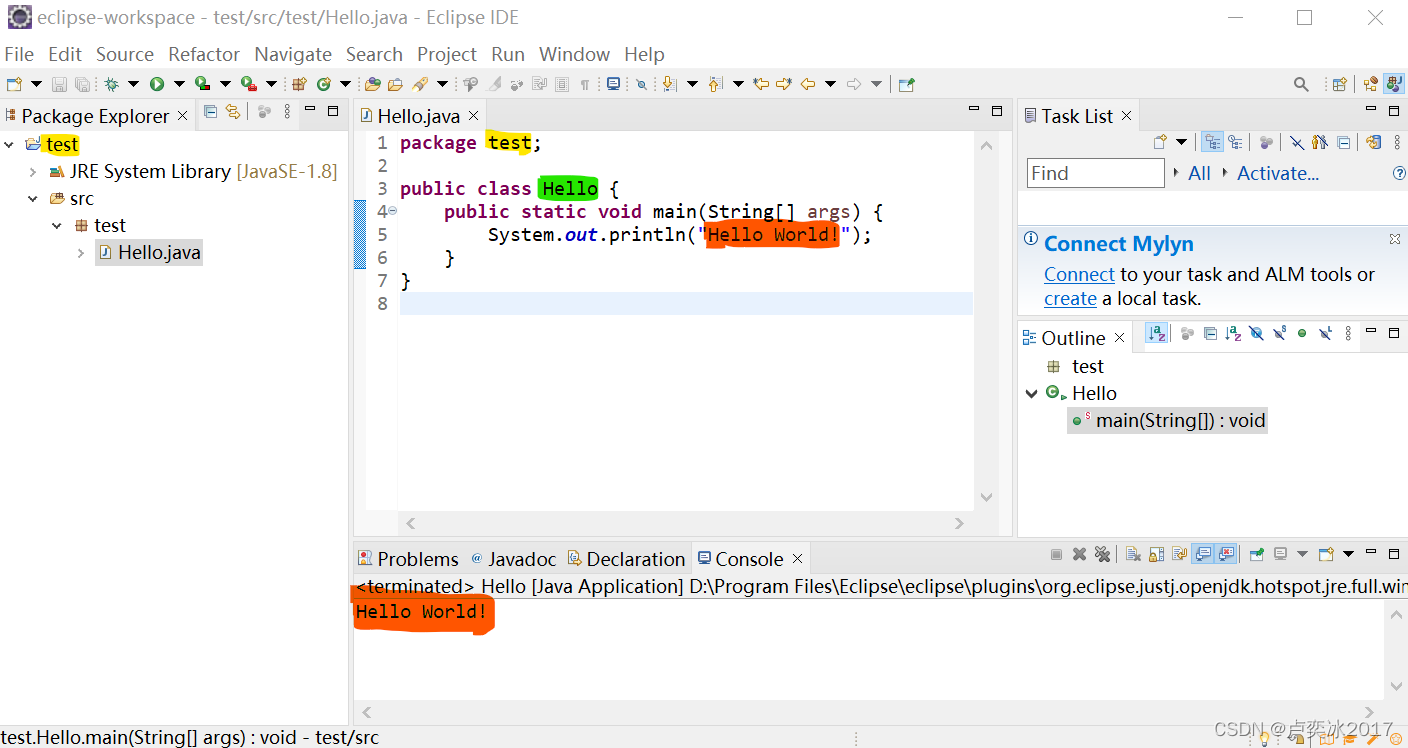Toggle Hide Non-Public Members in Outline
Image resolution: width=1408 pixels, height=748 pixels.
click(1302, 334)
